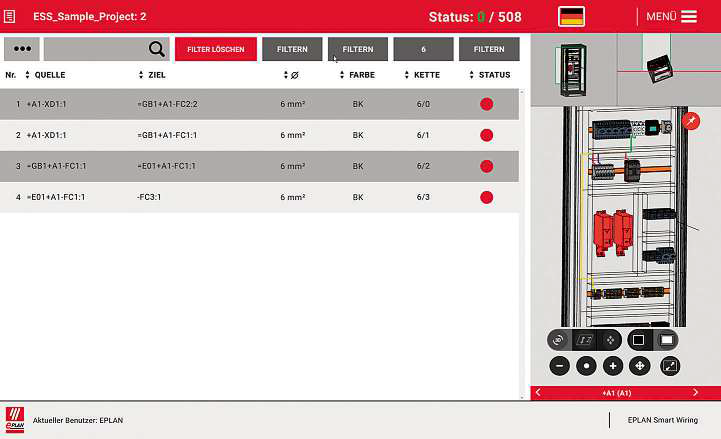Viewport: 721px width, 439px height.
Task: Click the EPLAN logo in footer
Action: 15,420
